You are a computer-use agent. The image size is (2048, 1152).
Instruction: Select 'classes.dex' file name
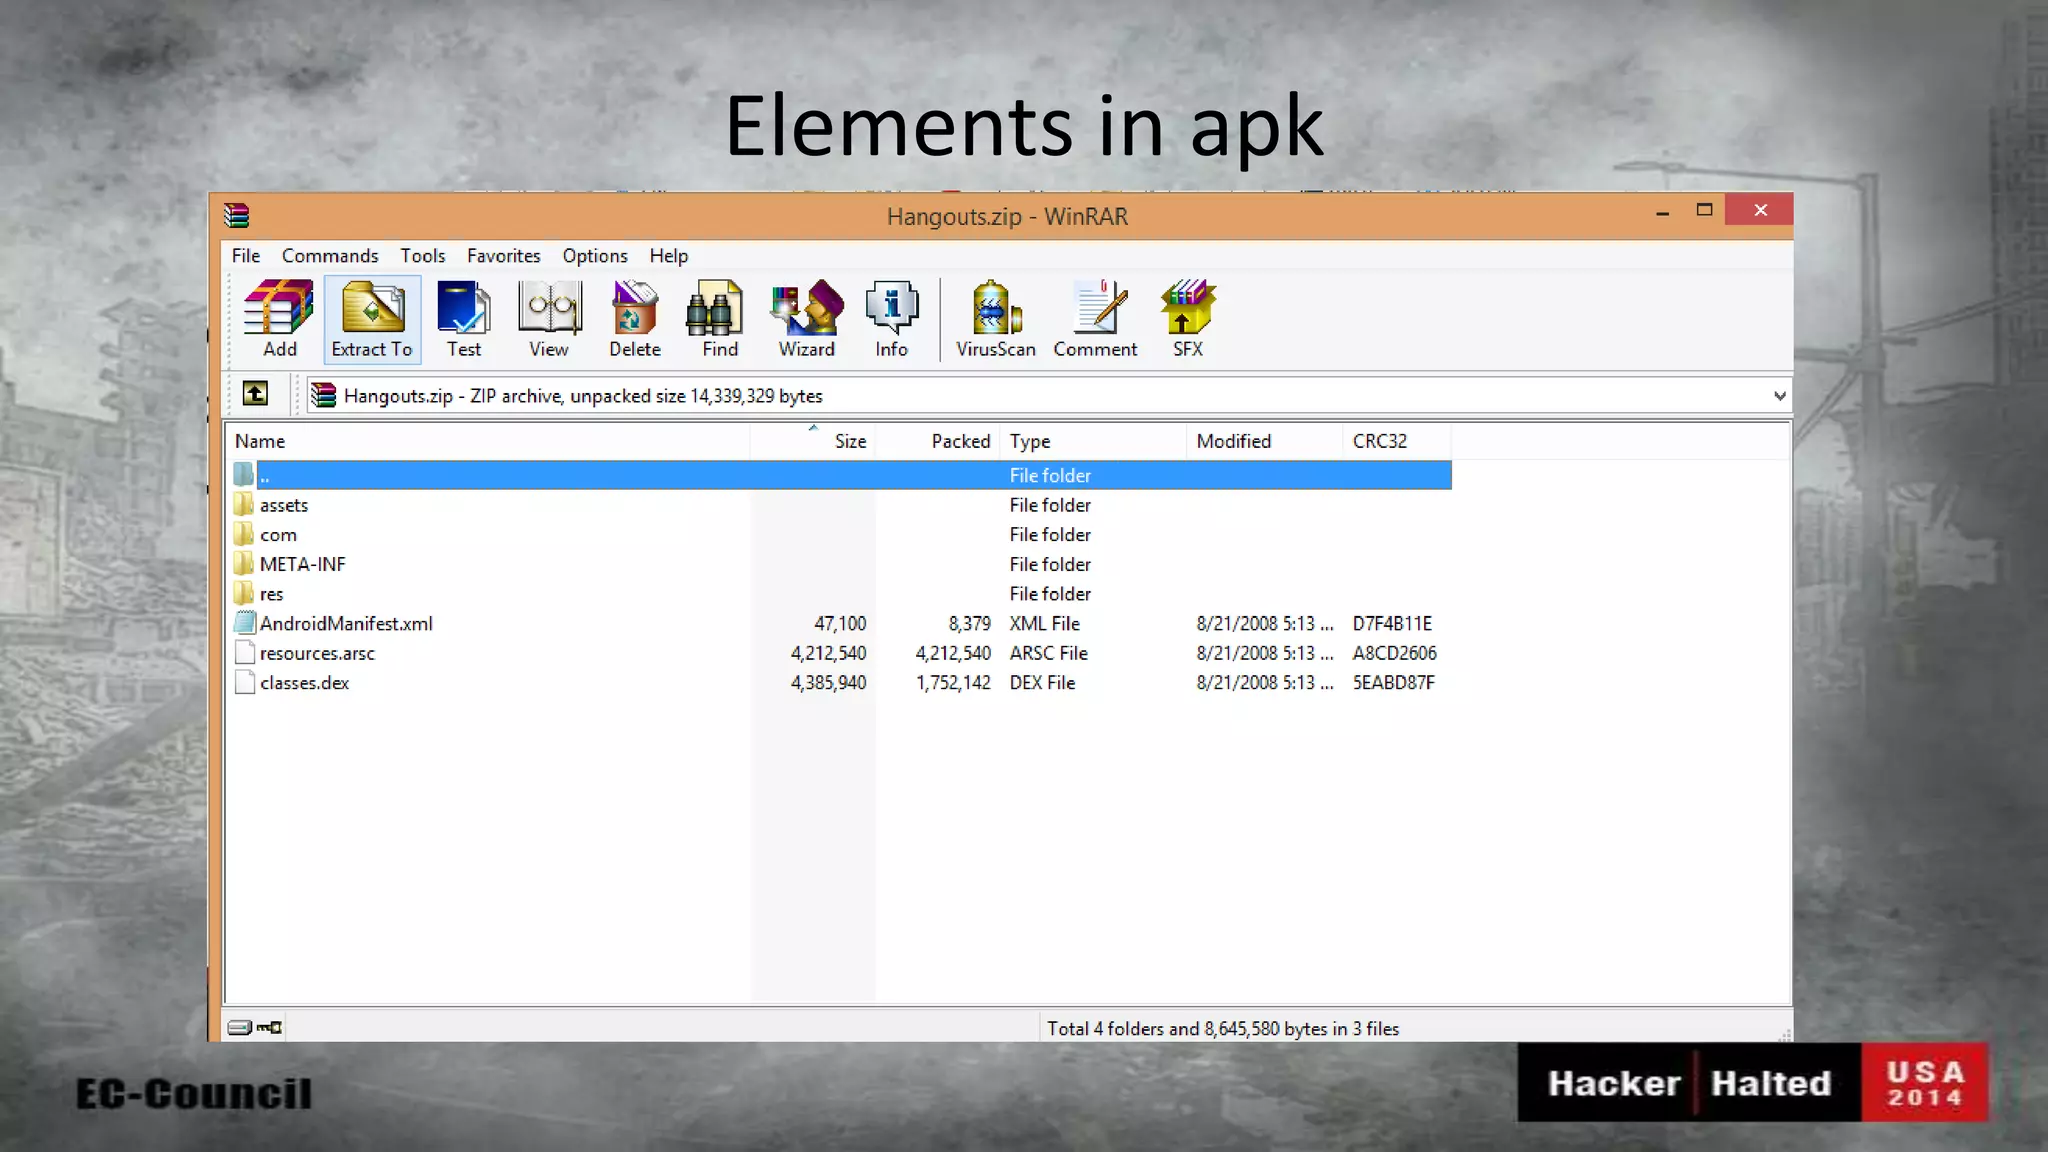(x=304, y=683)
